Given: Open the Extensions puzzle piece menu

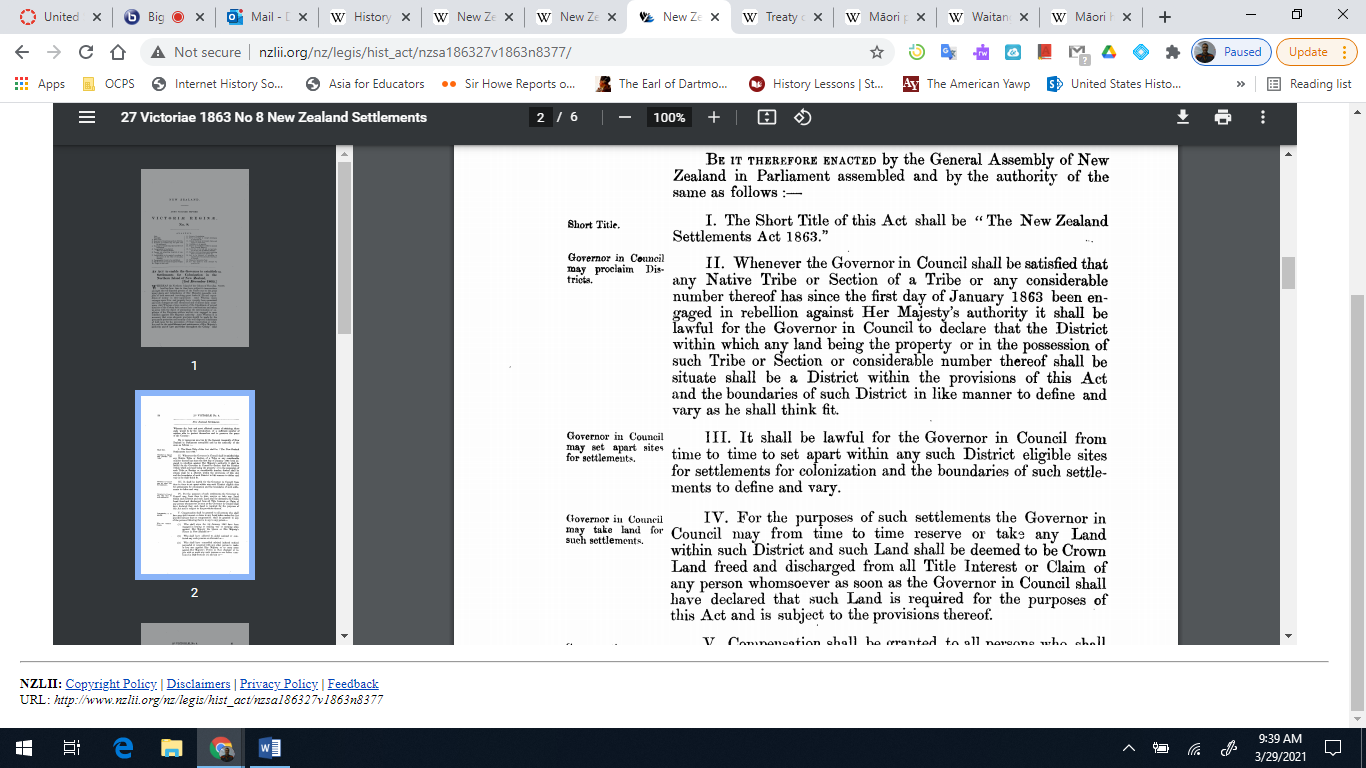Looking at the screenshot, I should 1173,52.
